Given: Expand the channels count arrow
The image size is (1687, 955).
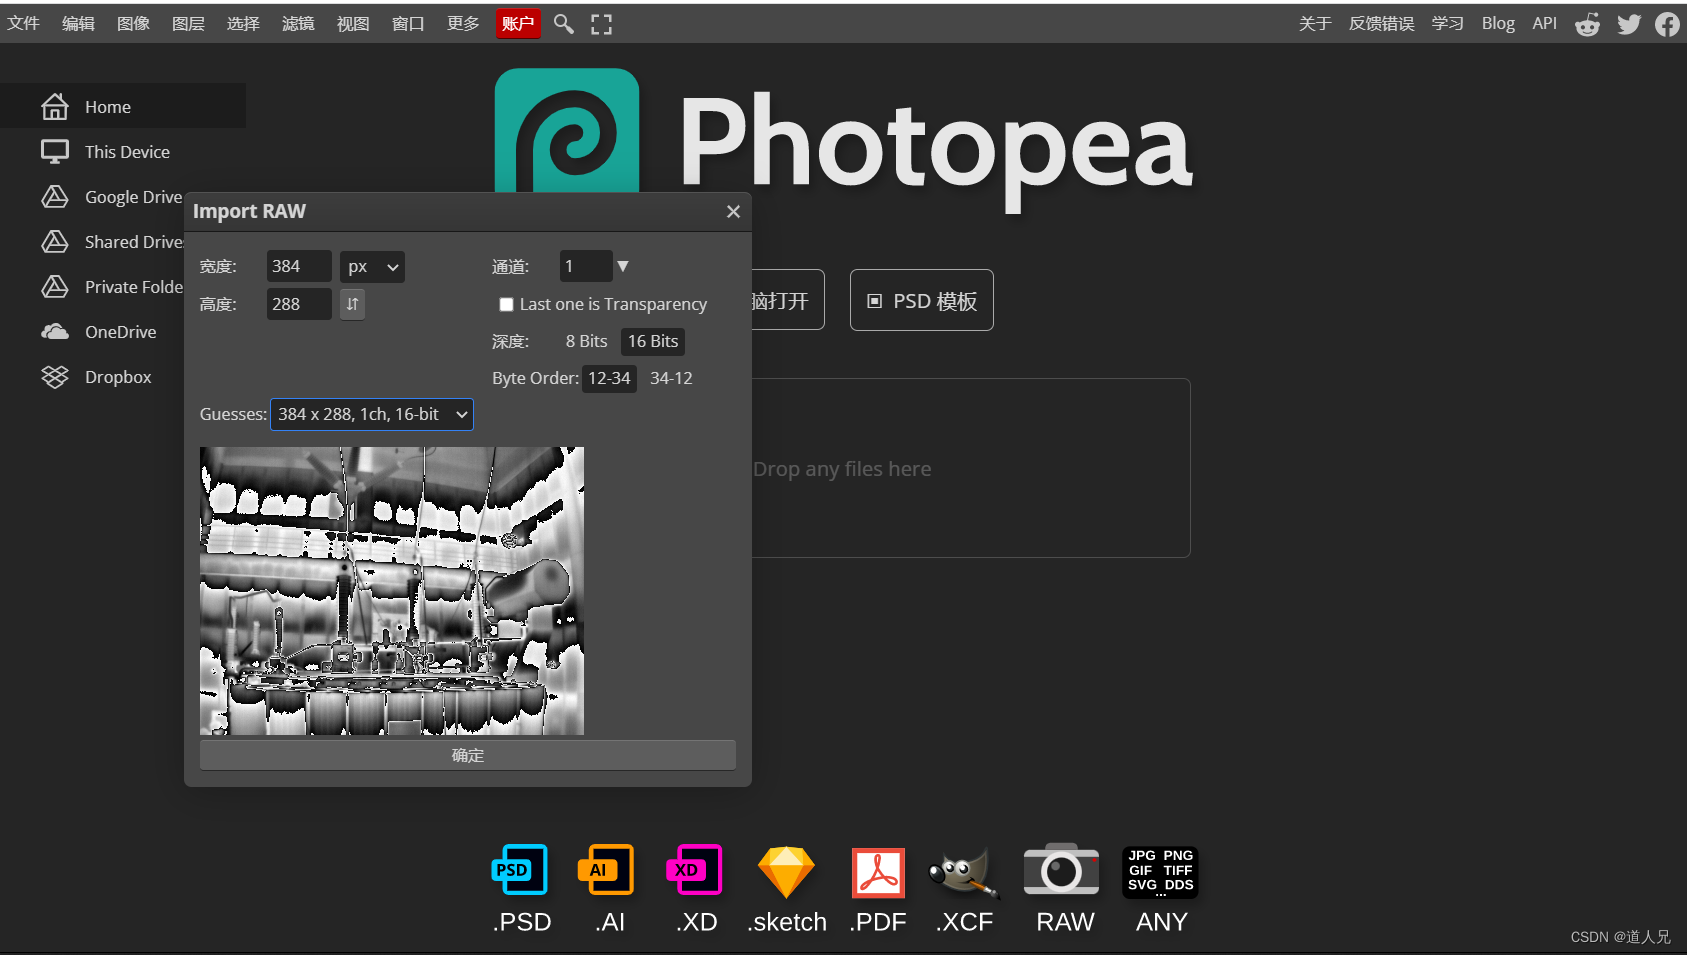Looking at the screenshot, I should click(623, 266).
